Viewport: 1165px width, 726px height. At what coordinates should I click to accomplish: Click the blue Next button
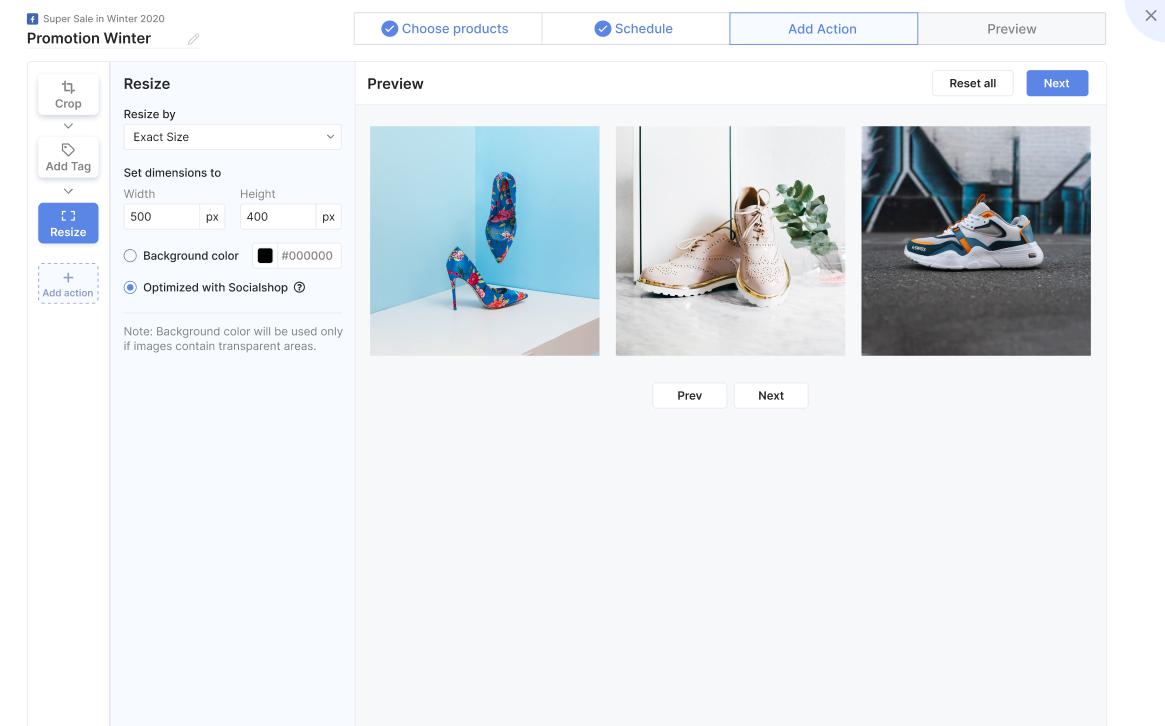tap(1057, 83)
